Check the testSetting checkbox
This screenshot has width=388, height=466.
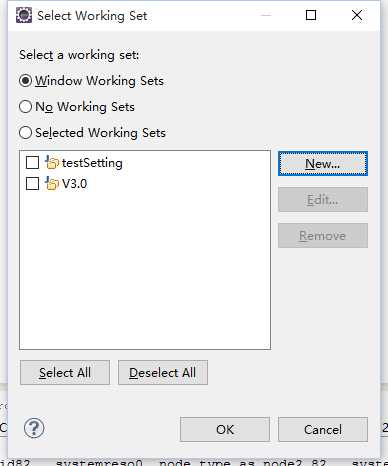point(32,163)
